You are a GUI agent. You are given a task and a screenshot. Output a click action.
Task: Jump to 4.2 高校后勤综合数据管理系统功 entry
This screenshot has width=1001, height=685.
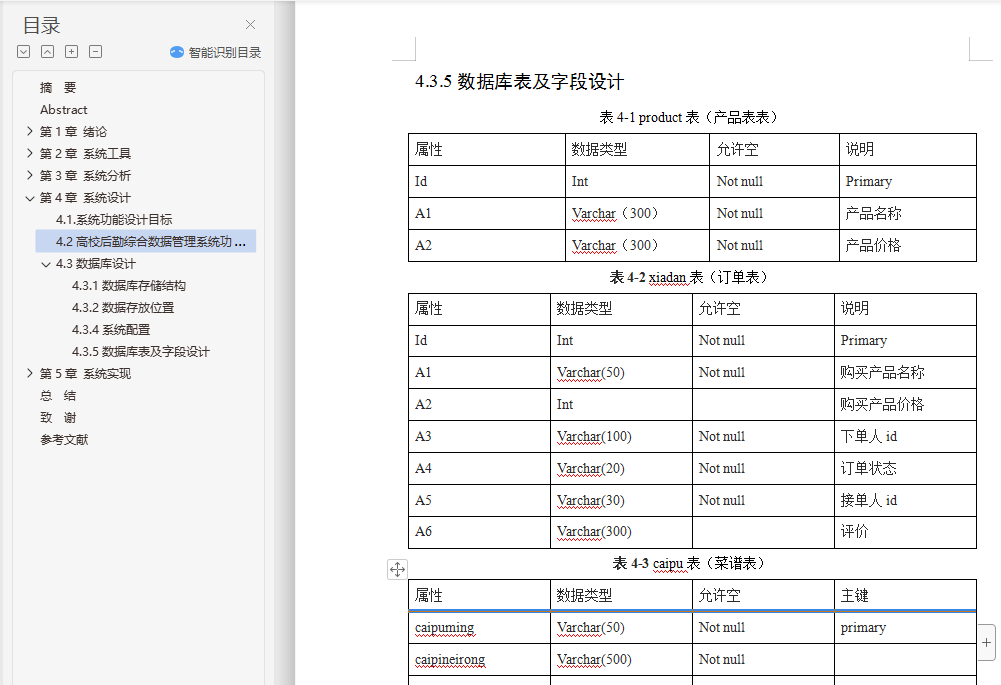pos(146,241)
